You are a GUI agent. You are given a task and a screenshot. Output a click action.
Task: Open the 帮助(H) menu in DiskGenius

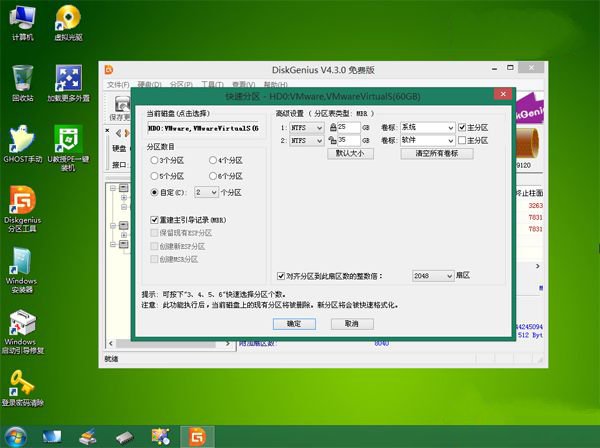pos(276,84)
